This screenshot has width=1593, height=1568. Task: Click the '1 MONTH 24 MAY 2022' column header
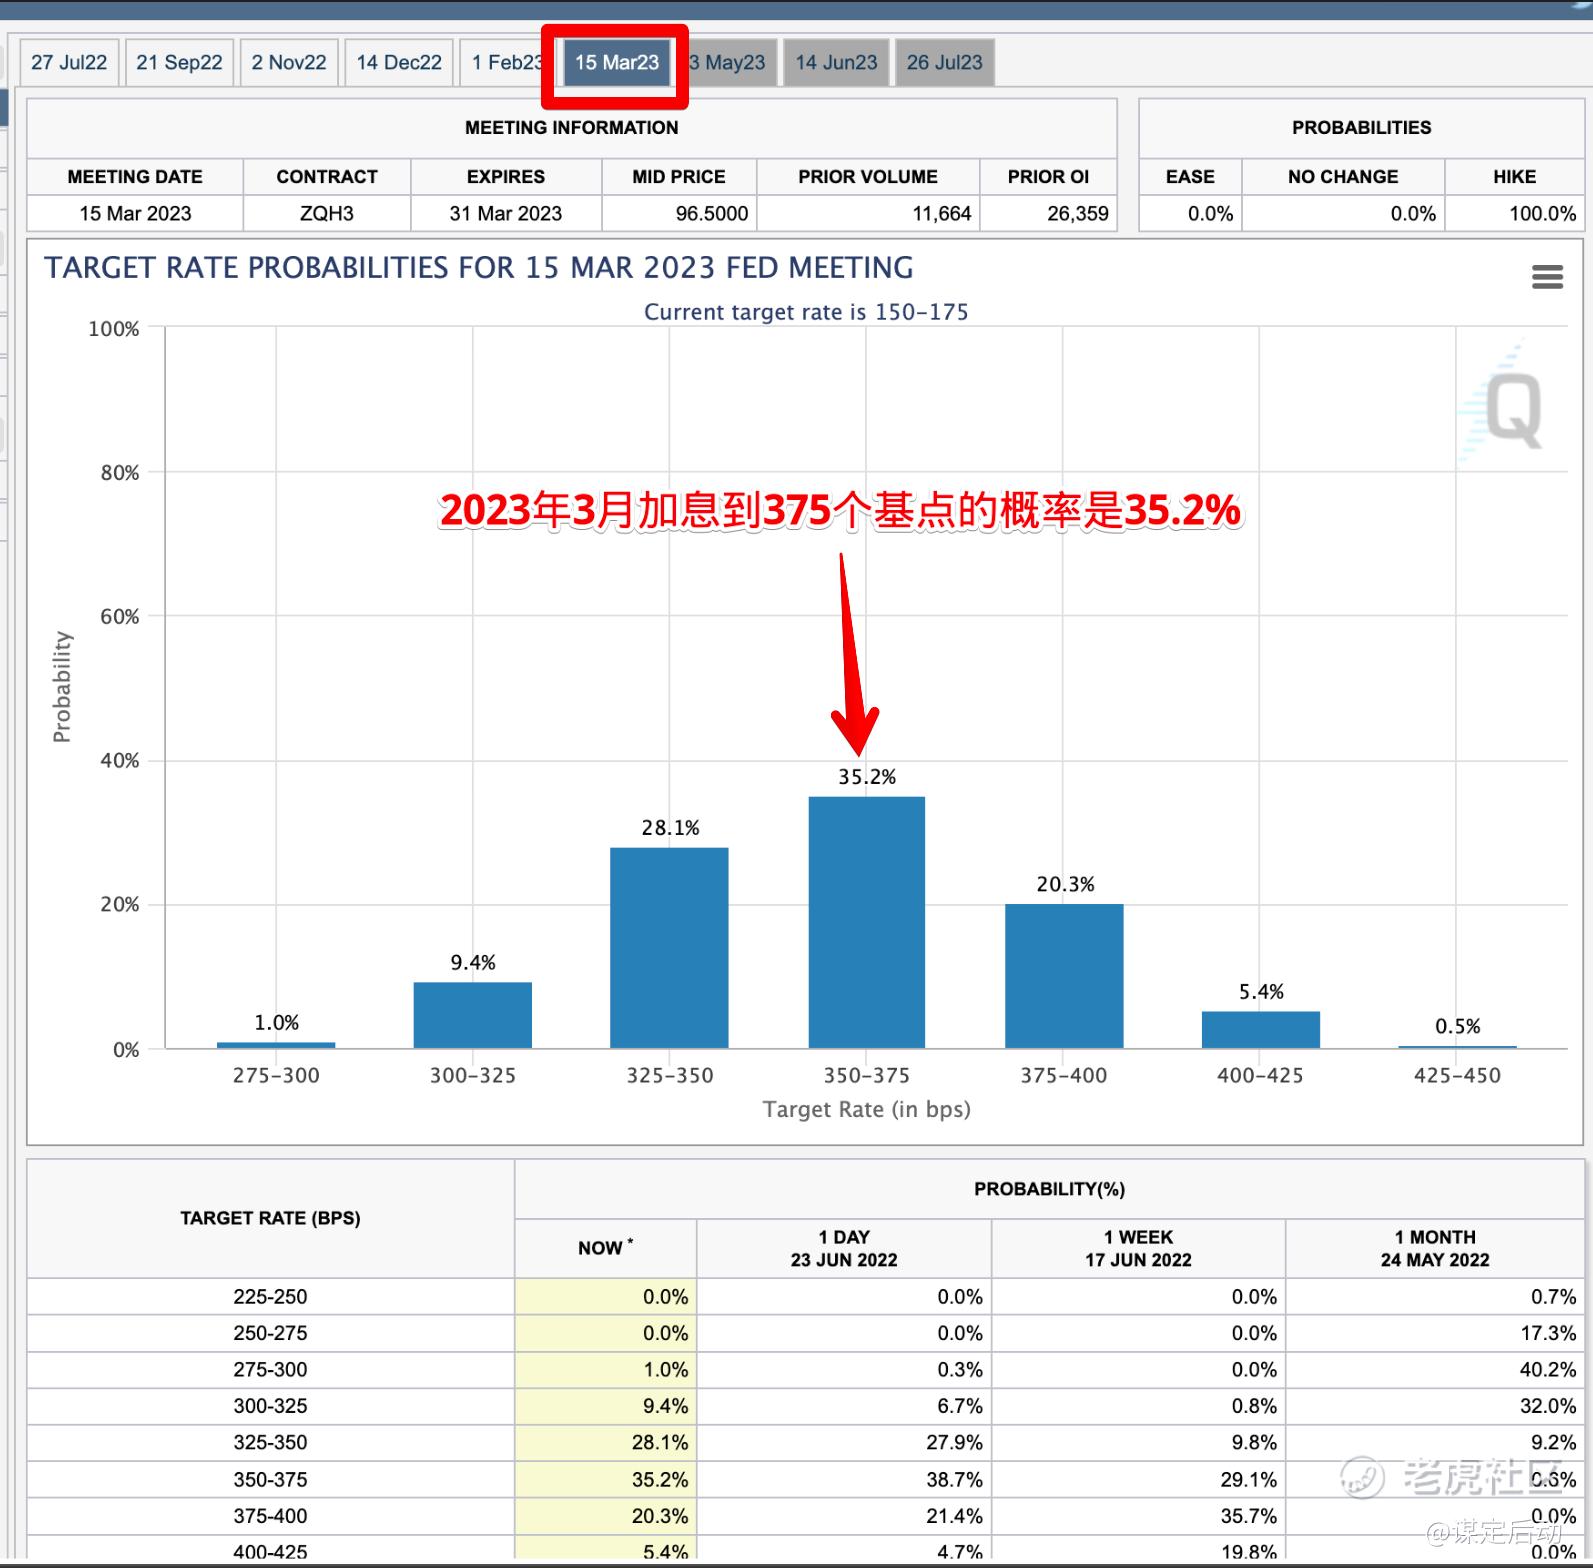[1435, 1248]
